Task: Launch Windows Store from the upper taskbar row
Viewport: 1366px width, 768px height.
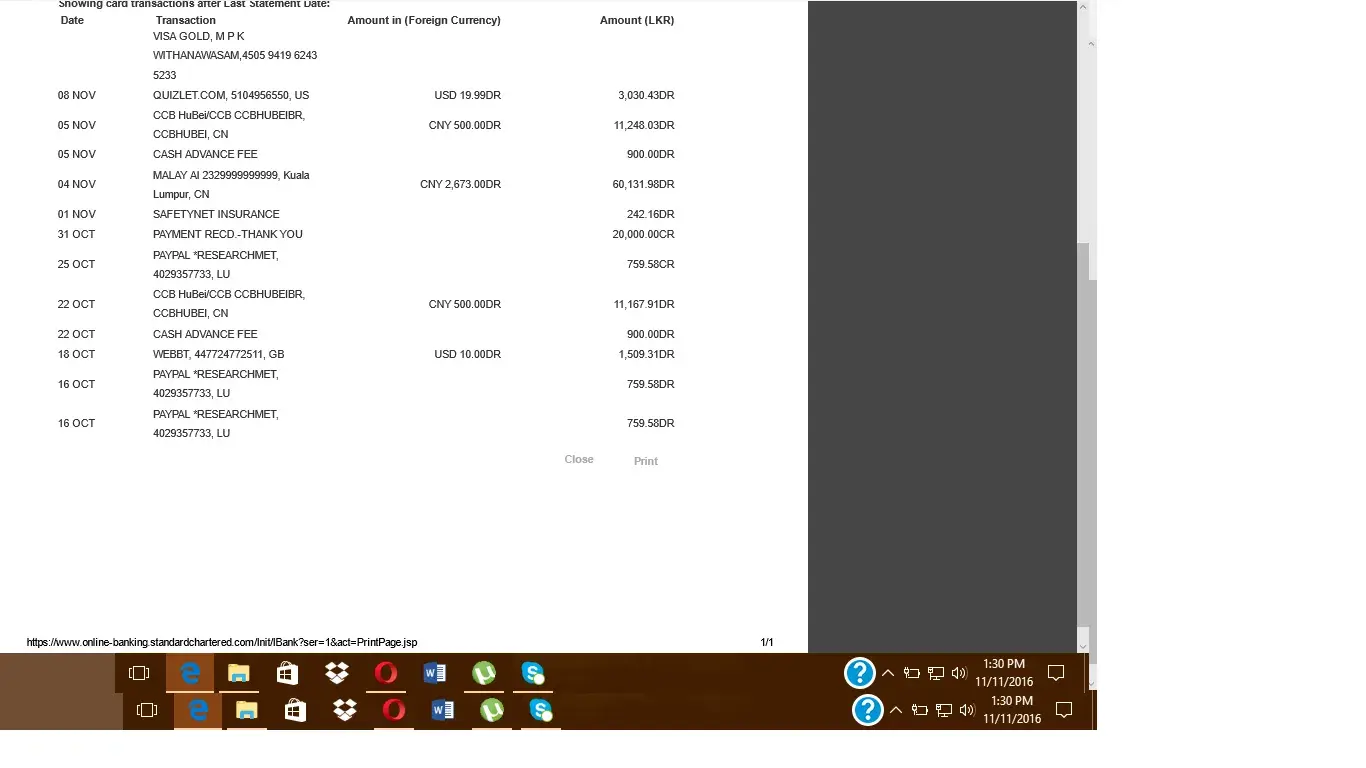Action: pos(287,673)
